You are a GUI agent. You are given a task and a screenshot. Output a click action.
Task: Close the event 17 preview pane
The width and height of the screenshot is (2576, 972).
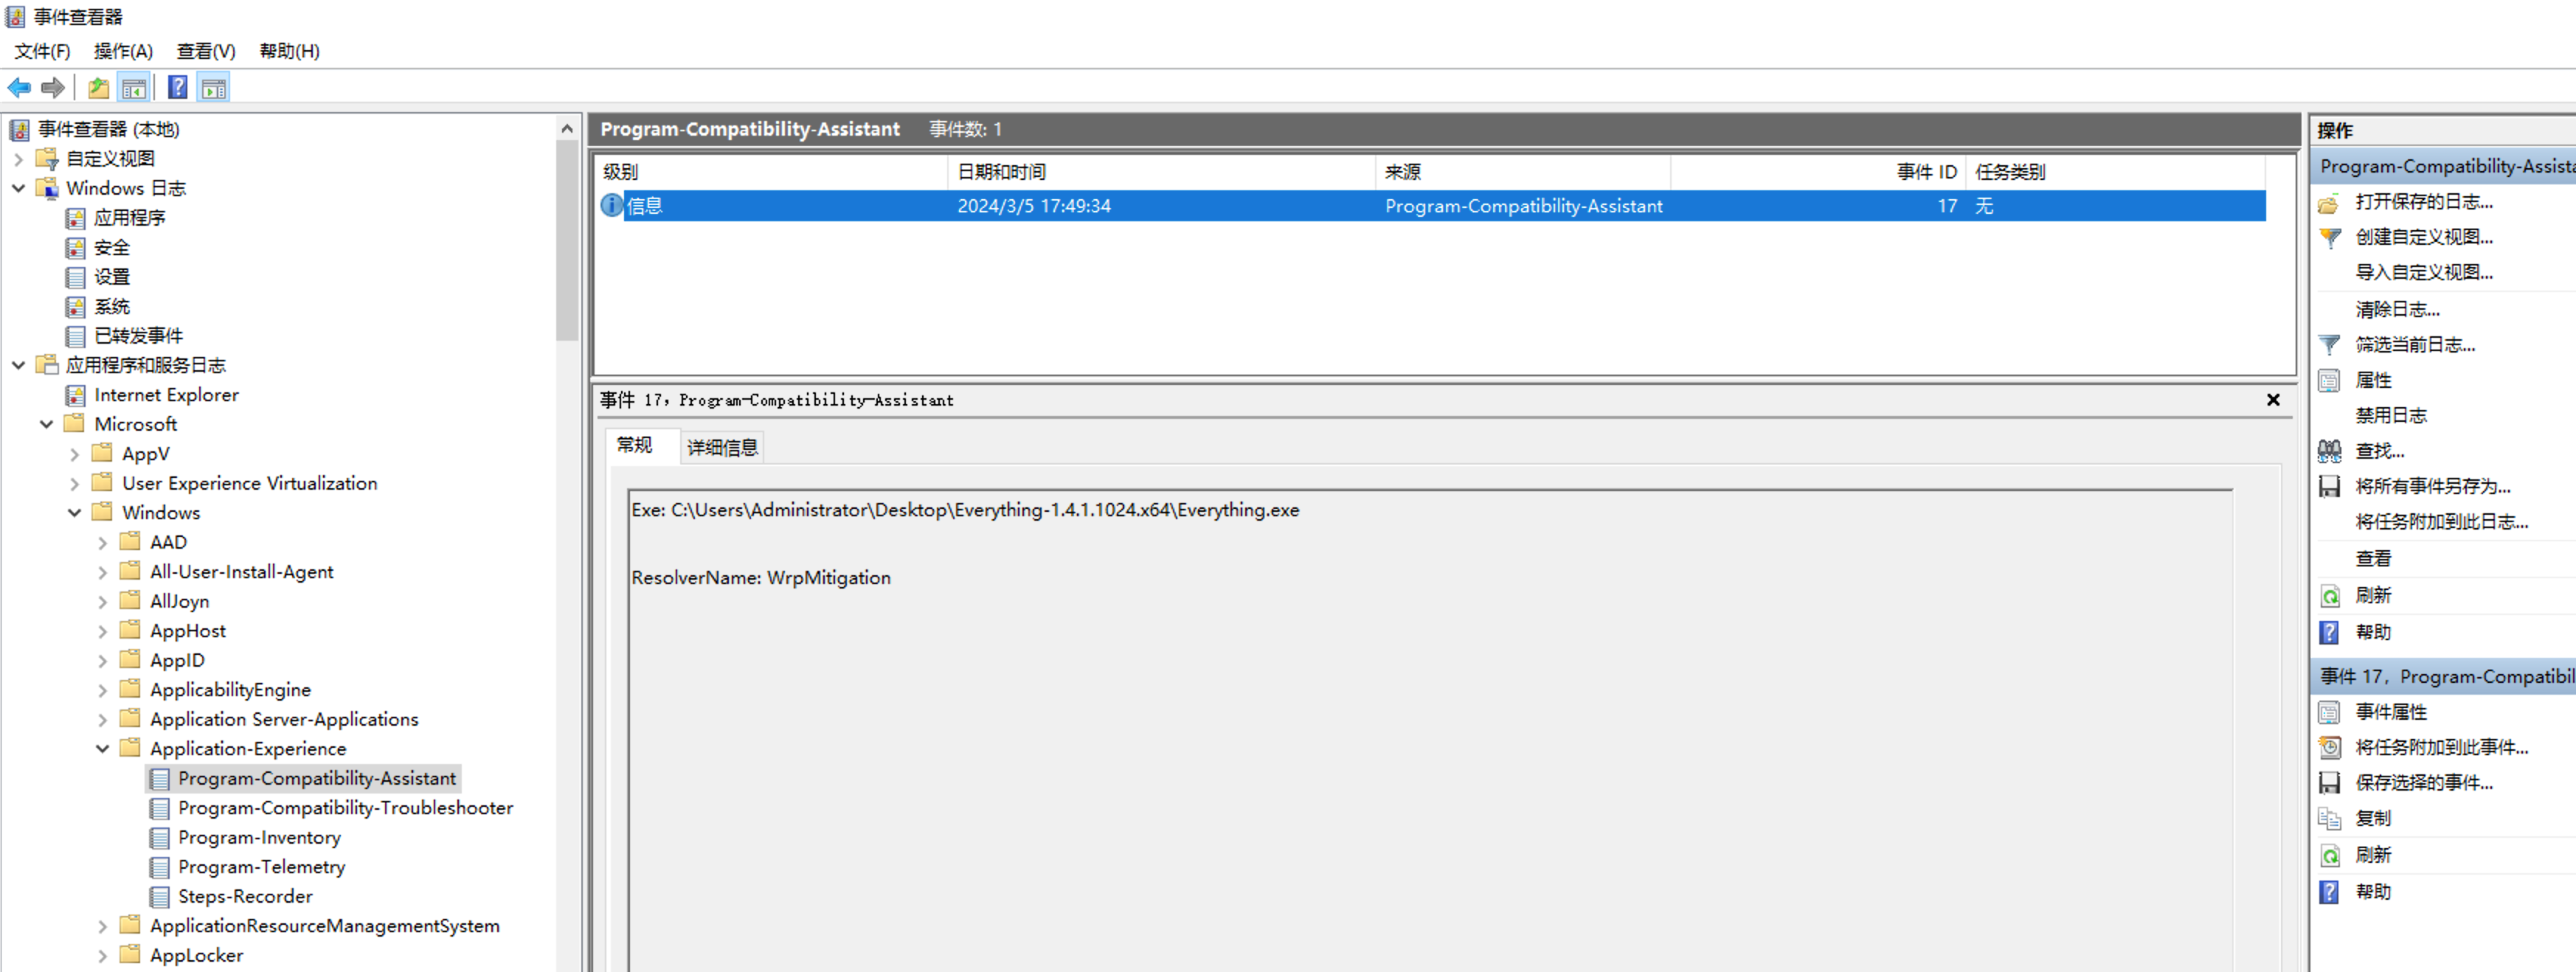tap(2272, 400)
